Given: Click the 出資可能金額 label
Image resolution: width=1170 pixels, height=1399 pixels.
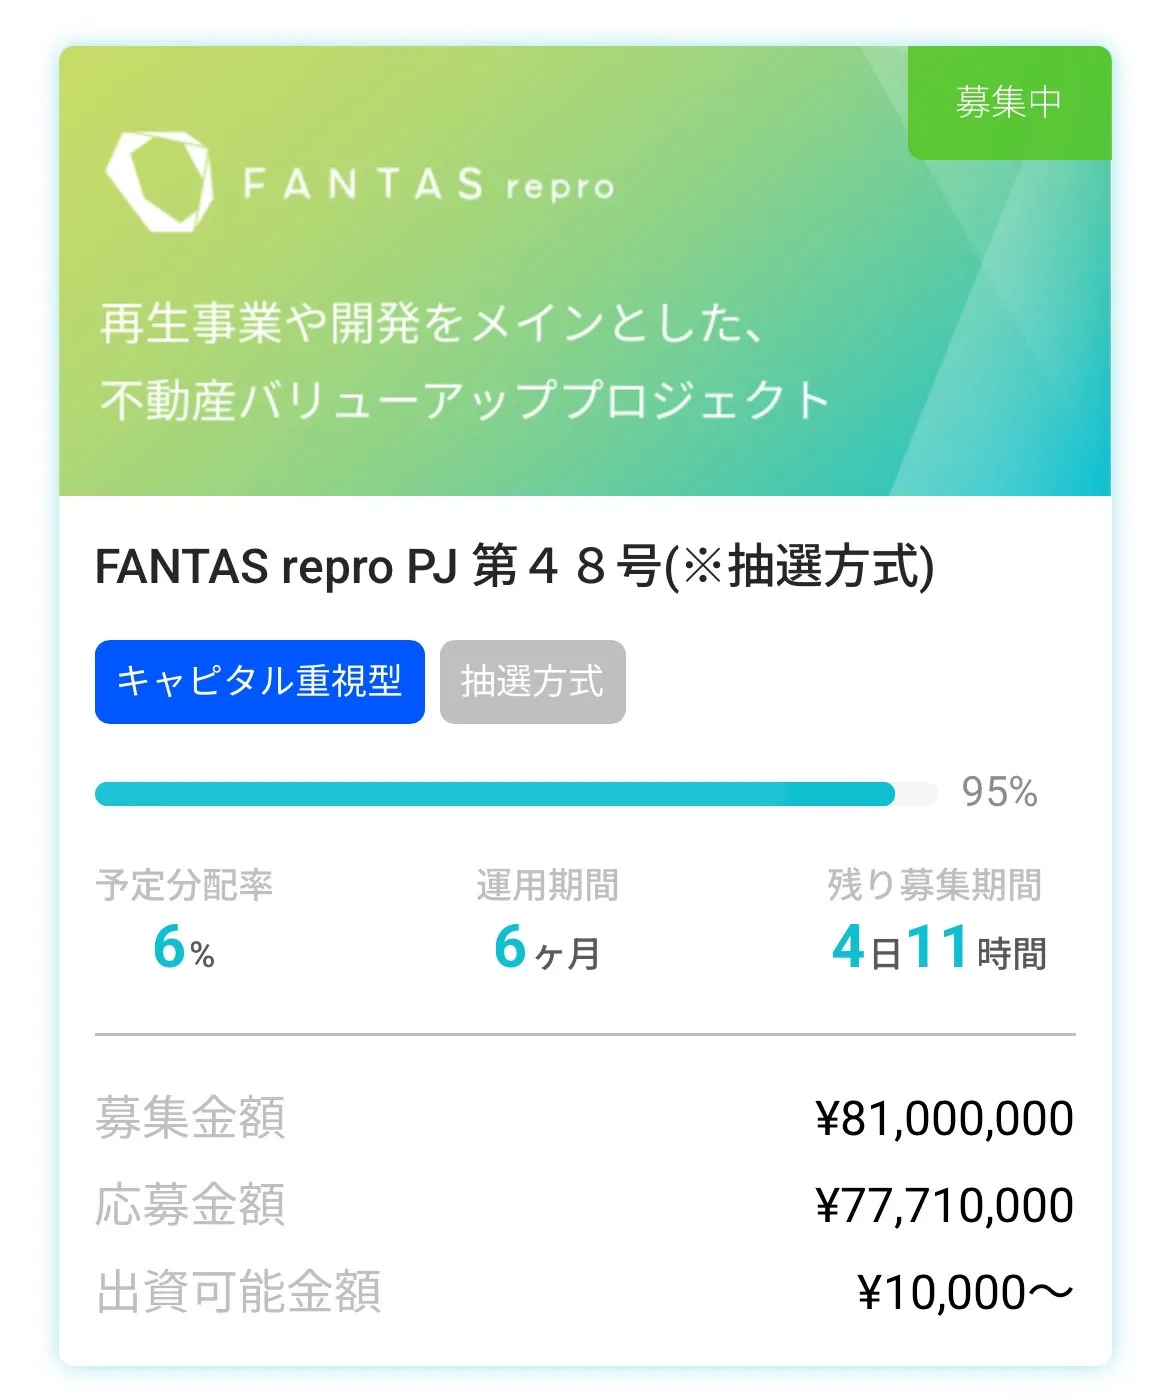Looking at the screenshot, I should pyautogui.click(x=238, y=1292).
